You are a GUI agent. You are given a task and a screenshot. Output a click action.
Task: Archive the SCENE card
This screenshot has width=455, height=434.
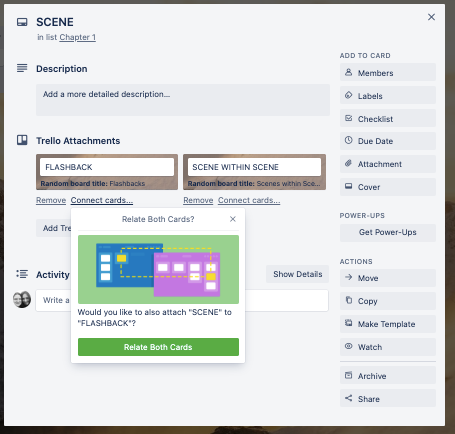(x=388, y=375)
